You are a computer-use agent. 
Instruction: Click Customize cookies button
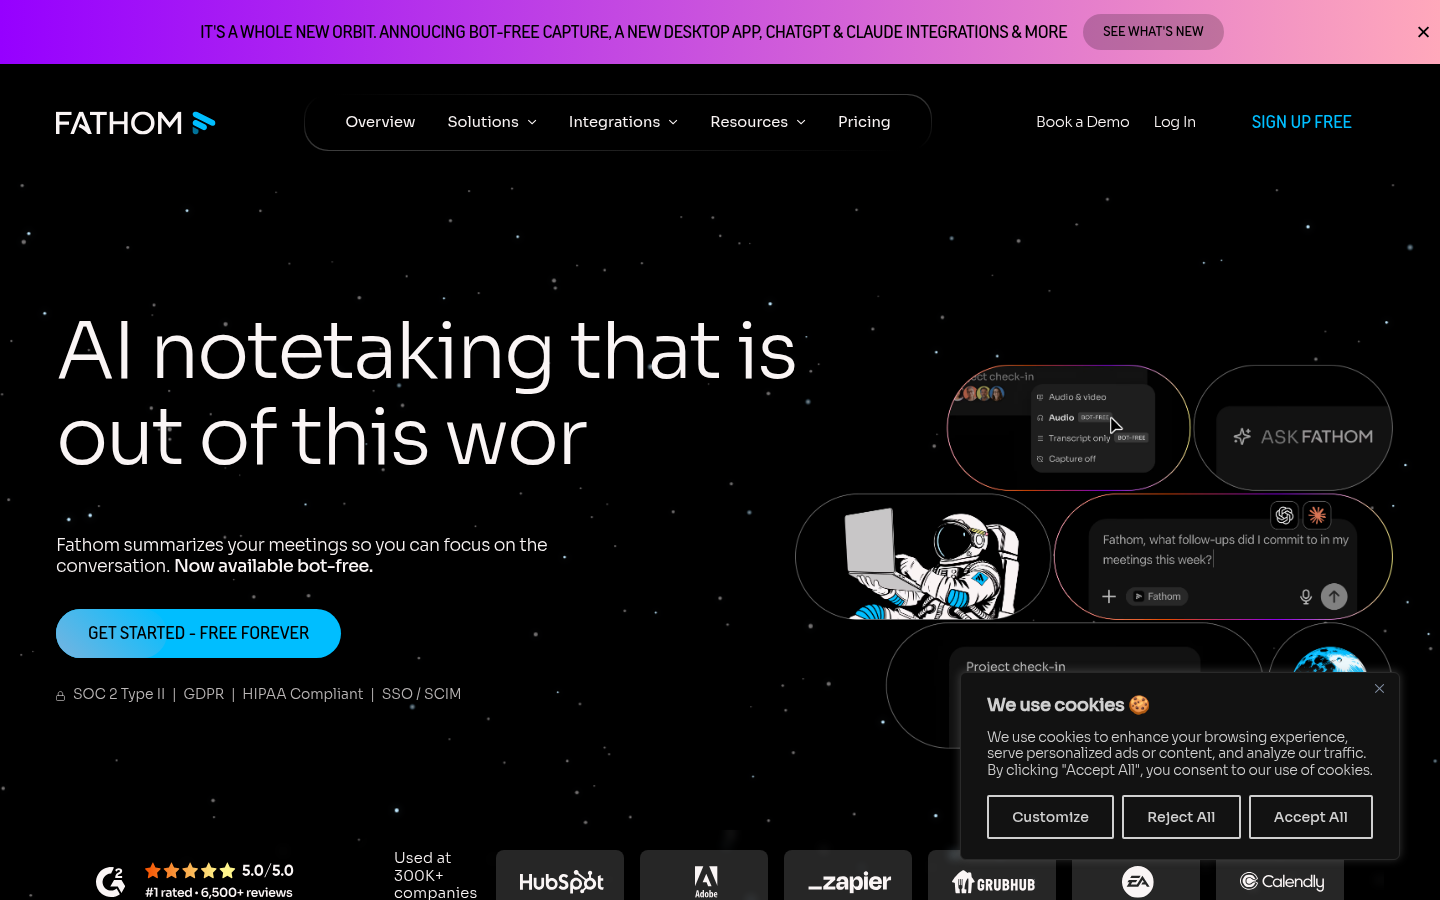pos(1050,817)
